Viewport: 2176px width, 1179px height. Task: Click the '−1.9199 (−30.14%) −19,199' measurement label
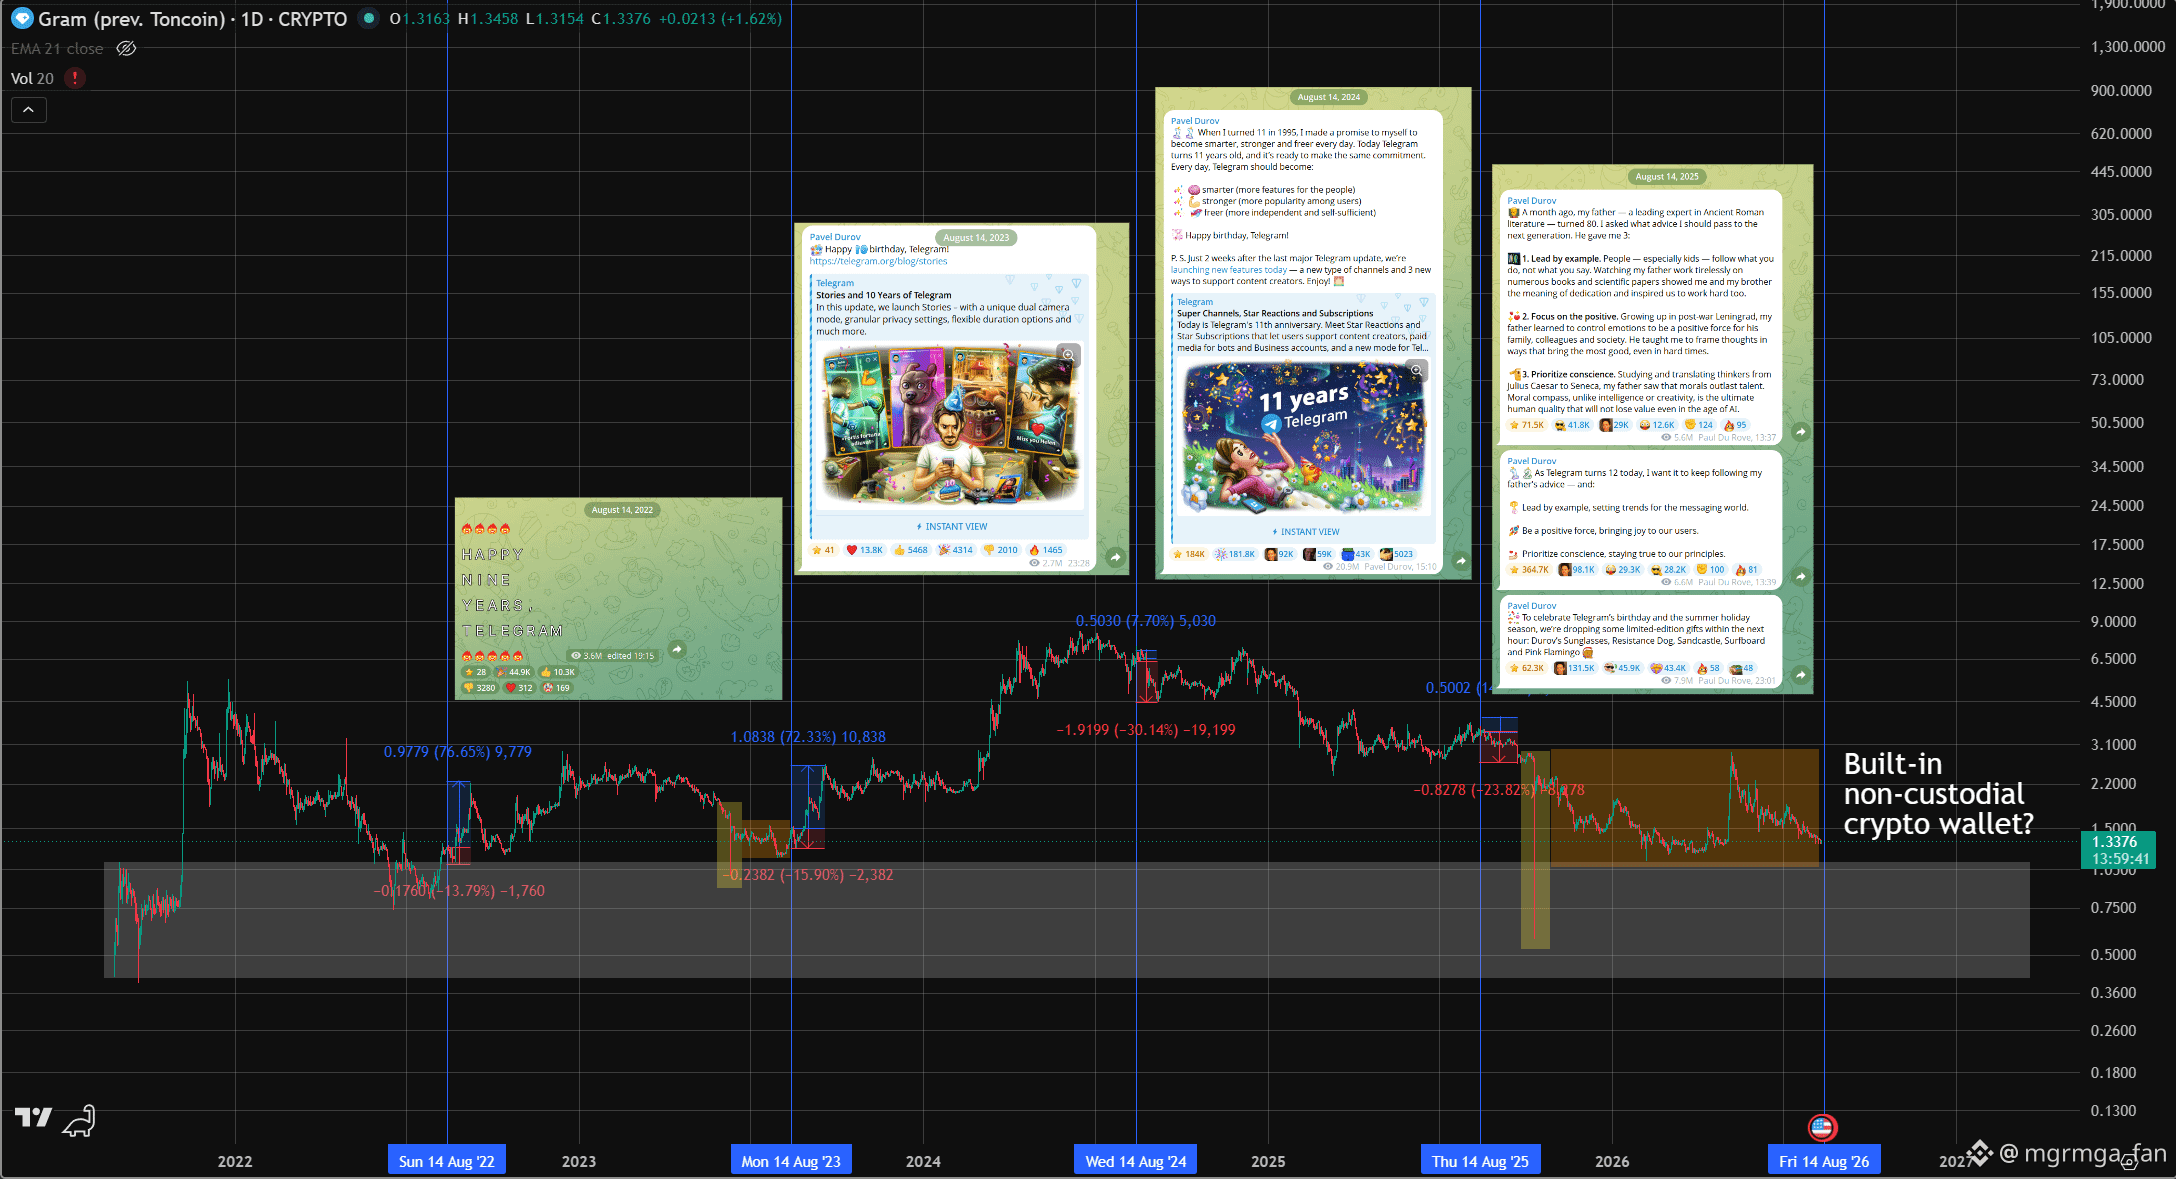(x=1146, y=730)
